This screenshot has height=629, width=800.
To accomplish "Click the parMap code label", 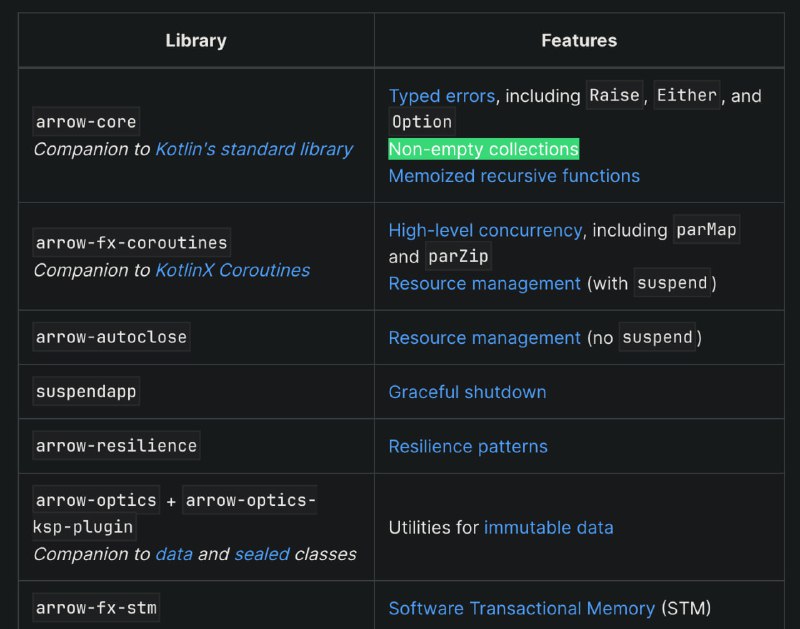I will [706, 229].
